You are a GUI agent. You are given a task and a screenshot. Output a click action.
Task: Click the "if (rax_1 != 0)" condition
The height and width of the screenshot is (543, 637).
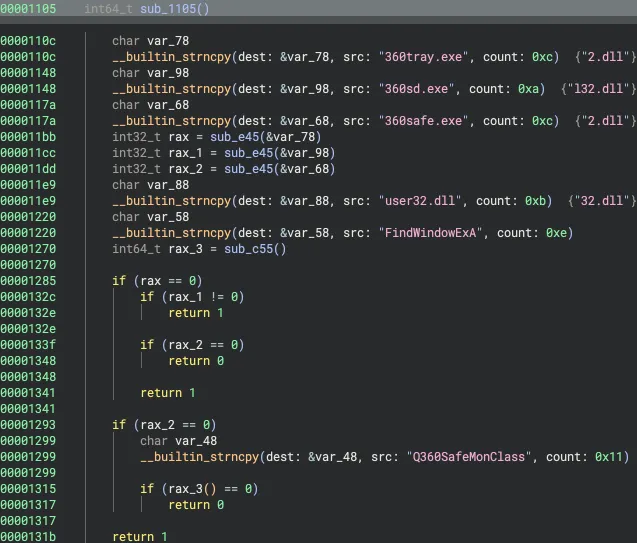pos(192,296)
